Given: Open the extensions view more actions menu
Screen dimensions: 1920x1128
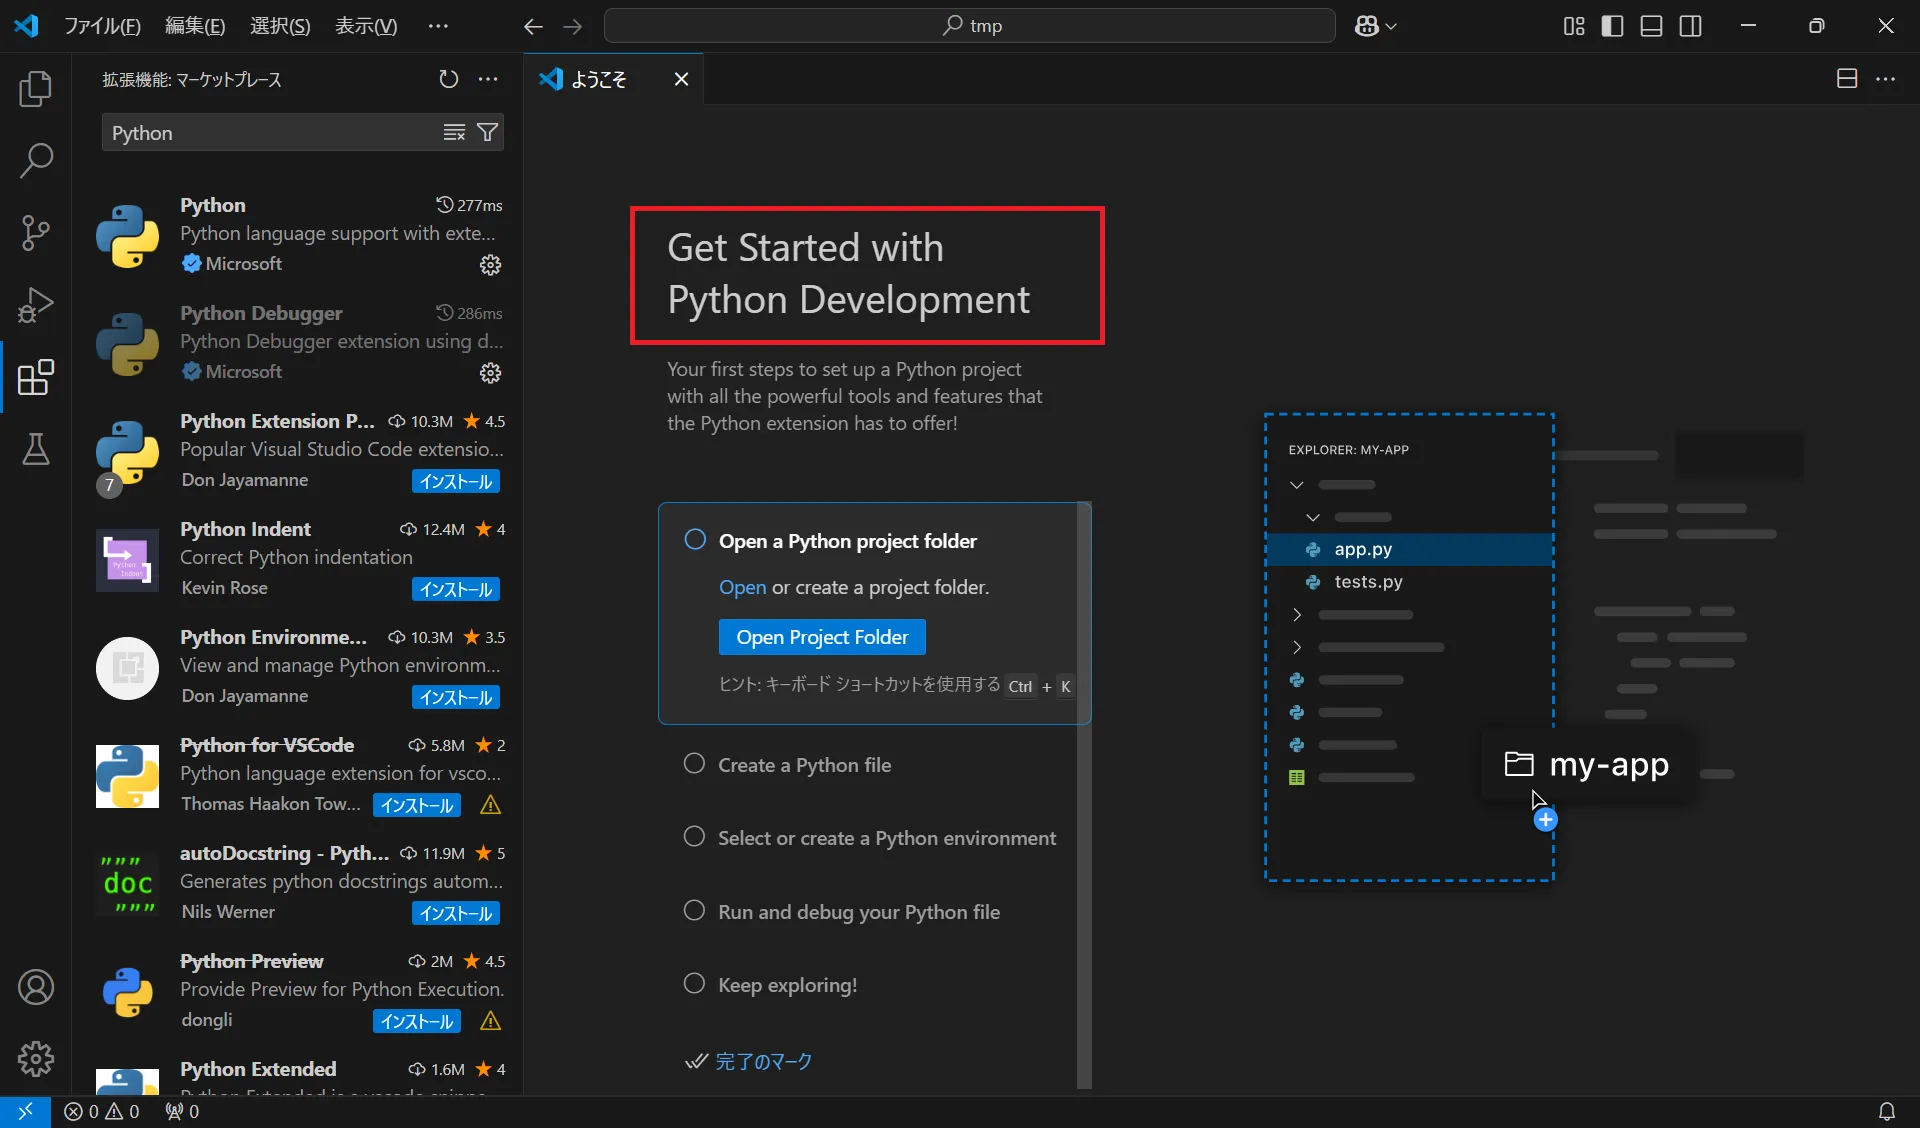Looking at the screenshot, I should [x=488, y=79].
